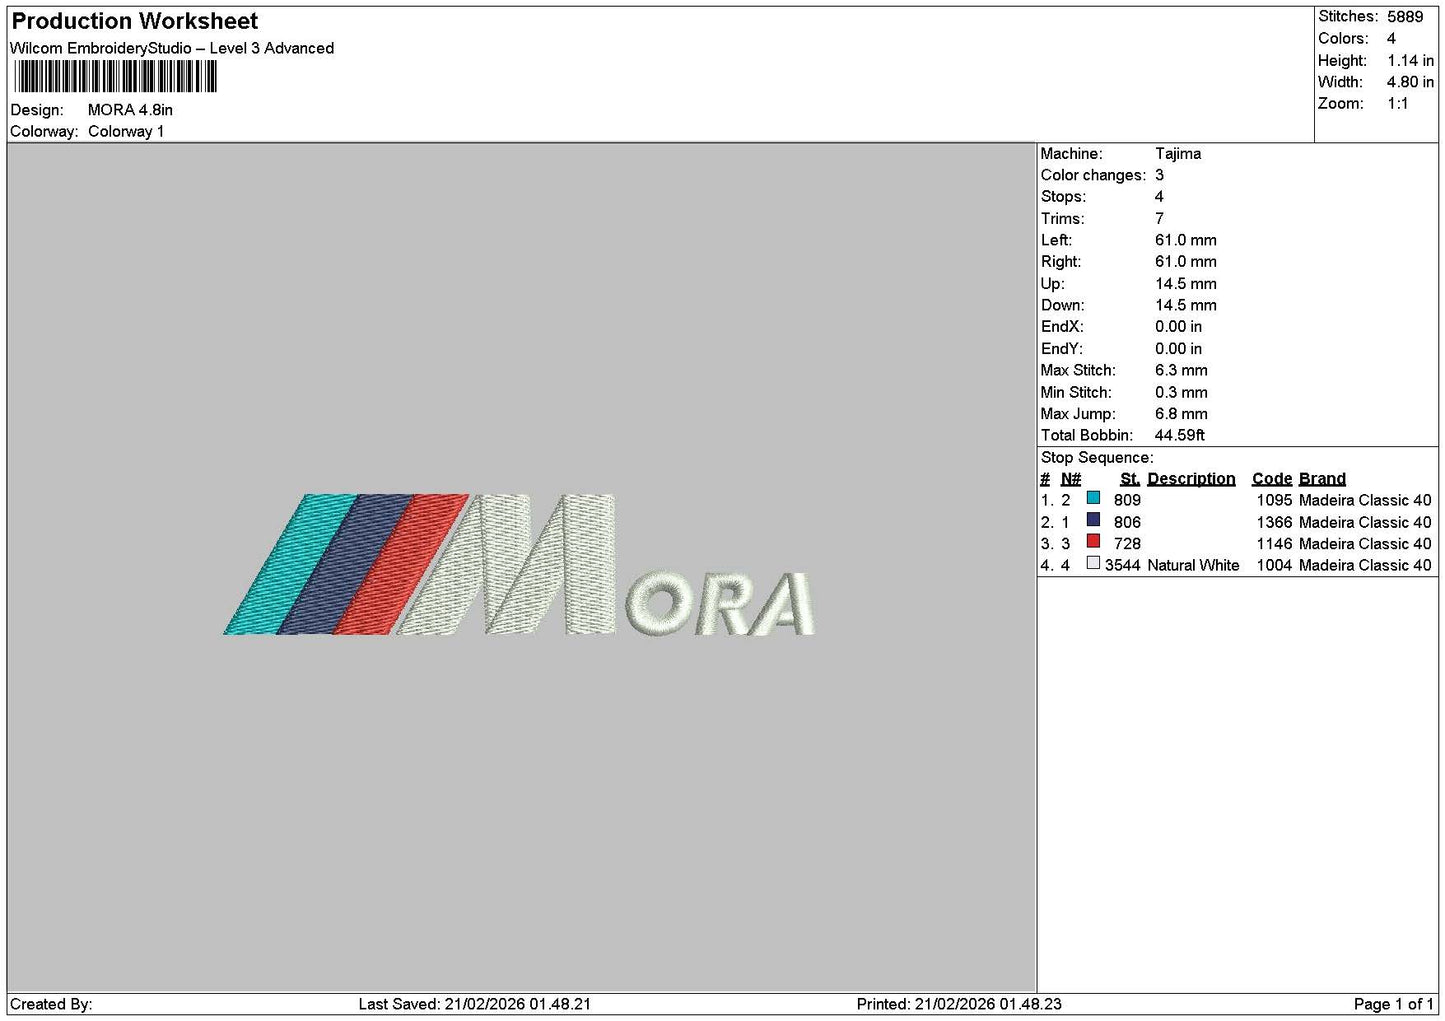Click the 'Left:' value 61.0 mm
This screenshot has width=1445, height=1021.
tap(1186, 240)
